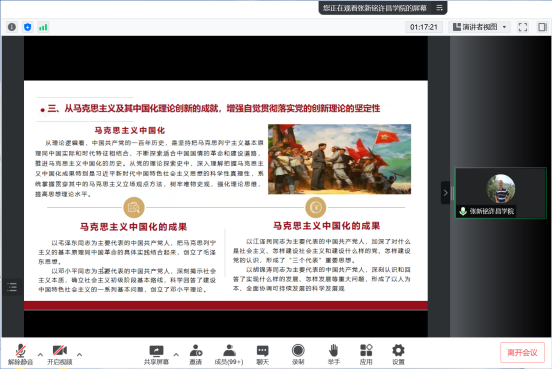The image size is (553, 370).
Task: Turn on camera with 开启视频 button
Action: tap(60, 354)
